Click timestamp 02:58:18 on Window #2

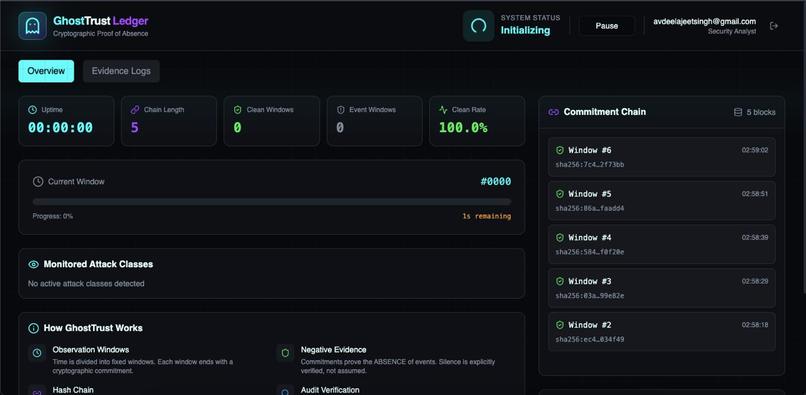coord(755,325)
